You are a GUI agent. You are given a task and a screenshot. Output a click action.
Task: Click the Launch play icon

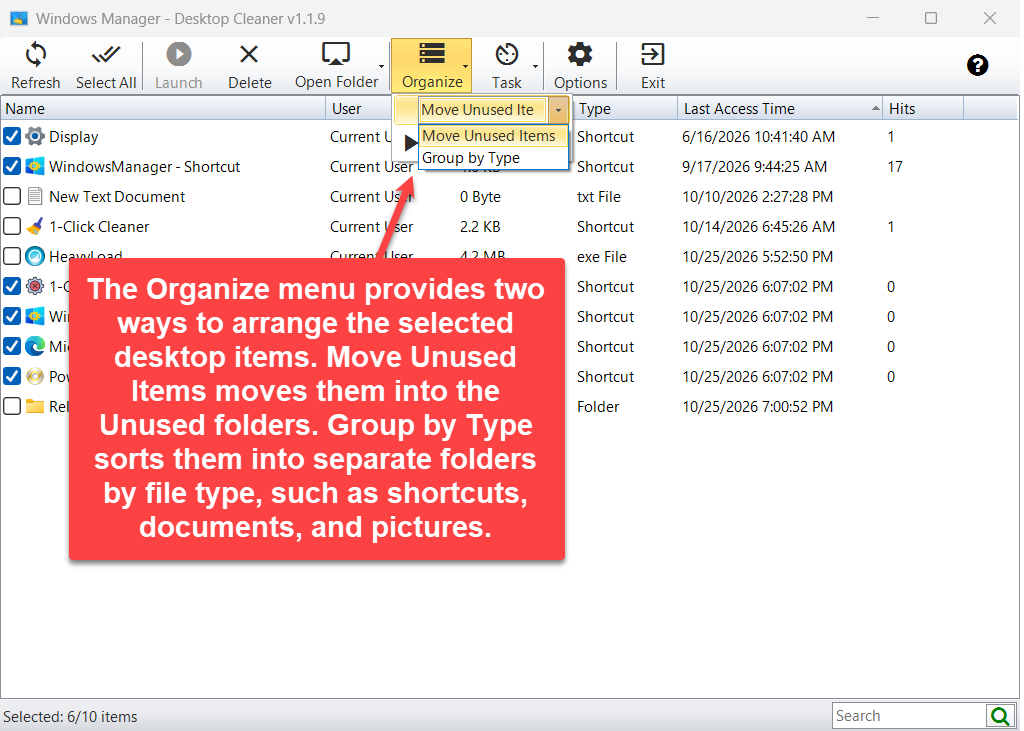click(x=178, y=54)
